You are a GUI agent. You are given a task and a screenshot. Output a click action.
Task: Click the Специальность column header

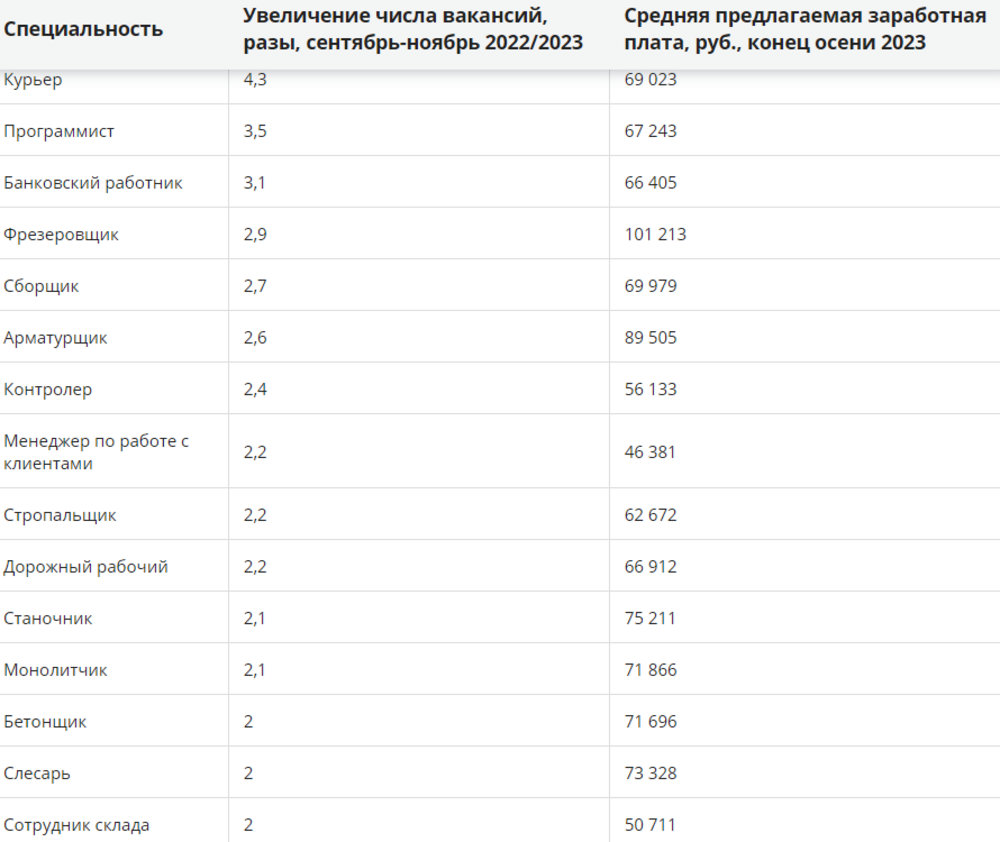(x=83, y=29)
